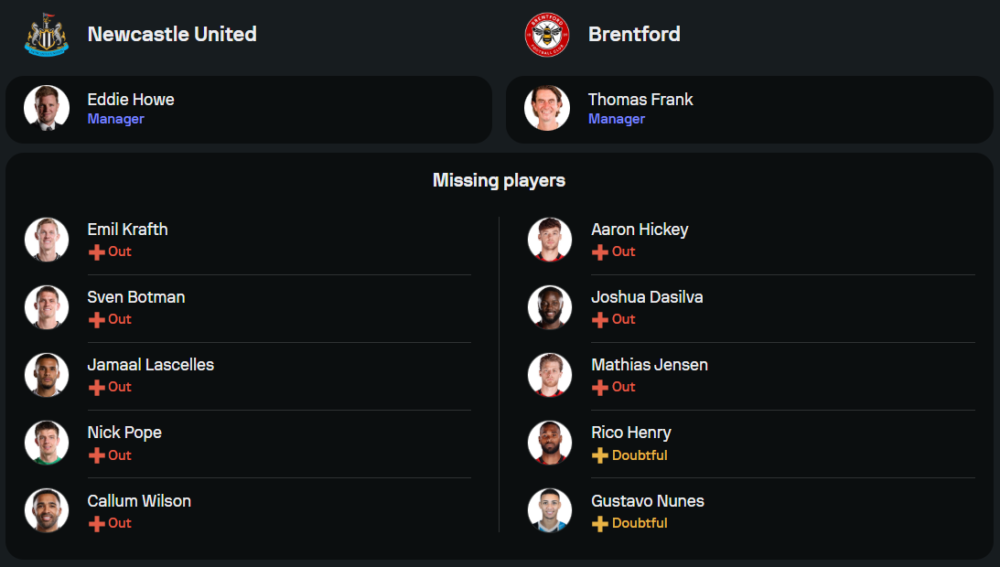
Task: Open the Brentford team name link
Action: point(634,34)
